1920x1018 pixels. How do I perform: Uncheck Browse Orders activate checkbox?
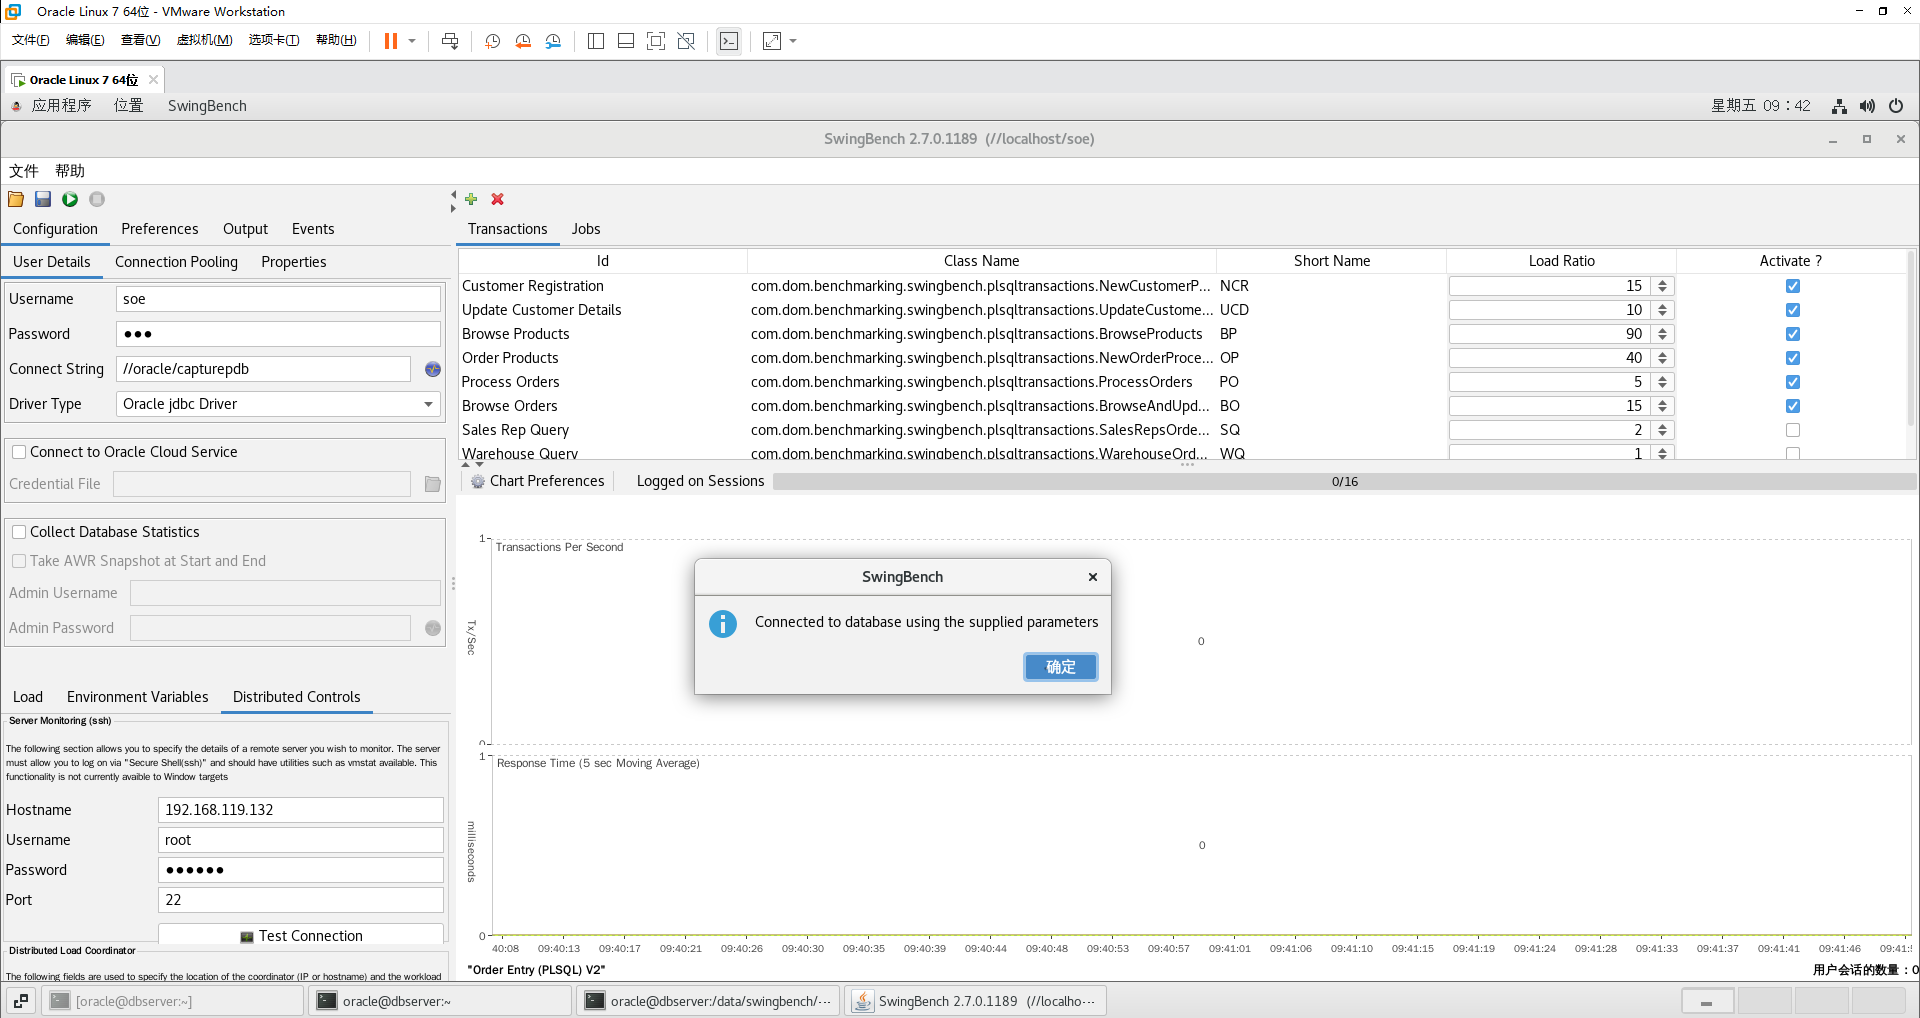[1793, 406]
